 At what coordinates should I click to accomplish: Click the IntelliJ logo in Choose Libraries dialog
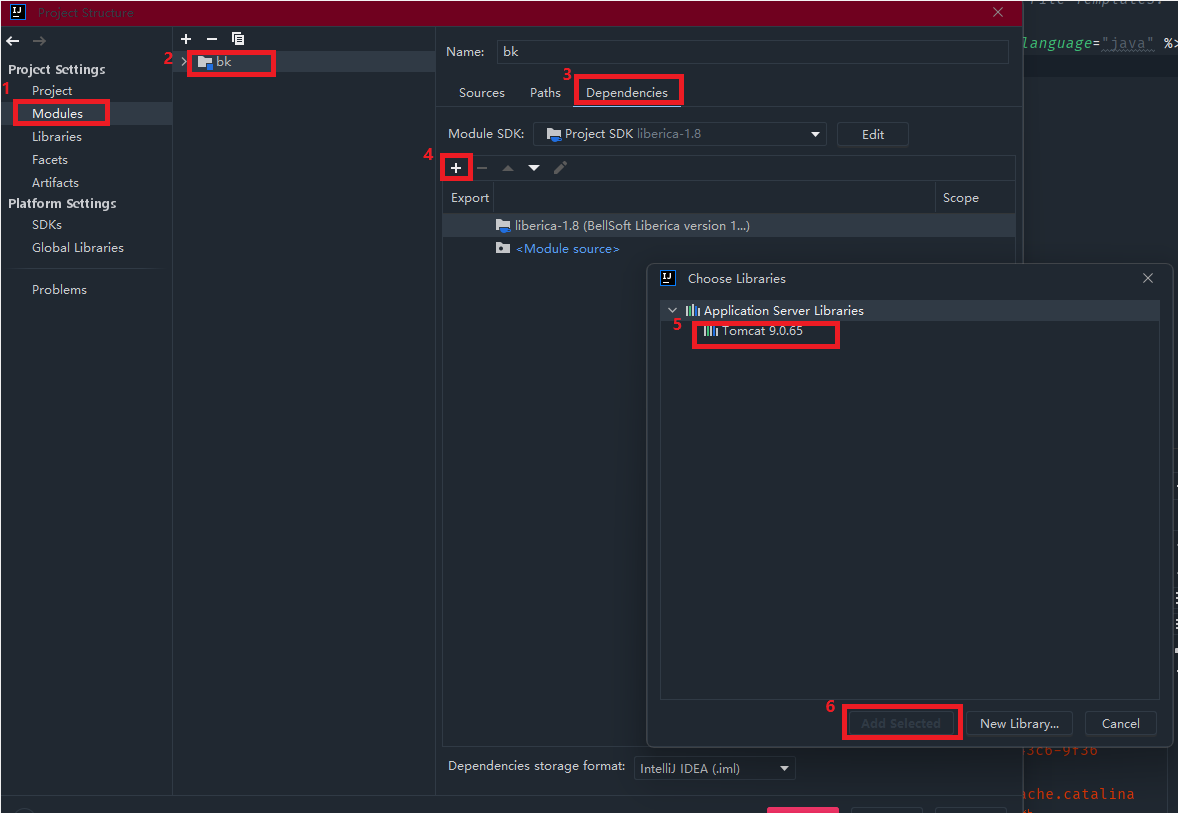tap(667, 278)
